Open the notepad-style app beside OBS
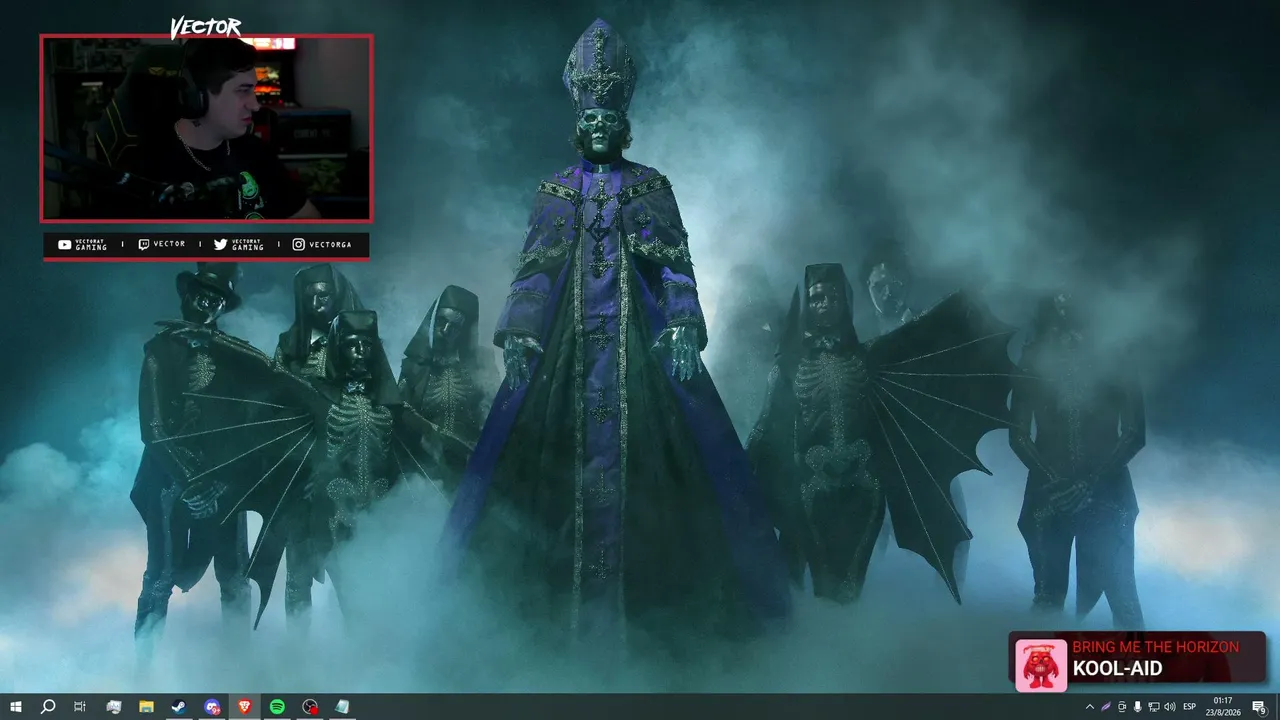This screenshot has height=720, width=1280. (343, 707)
